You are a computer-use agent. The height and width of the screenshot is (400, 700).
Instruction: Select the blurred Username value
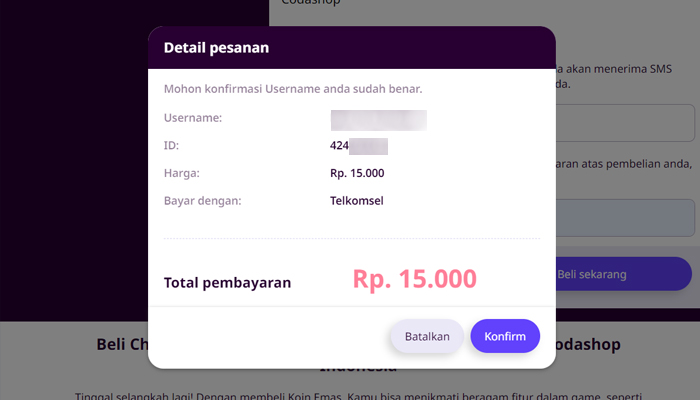click(379, 120)
